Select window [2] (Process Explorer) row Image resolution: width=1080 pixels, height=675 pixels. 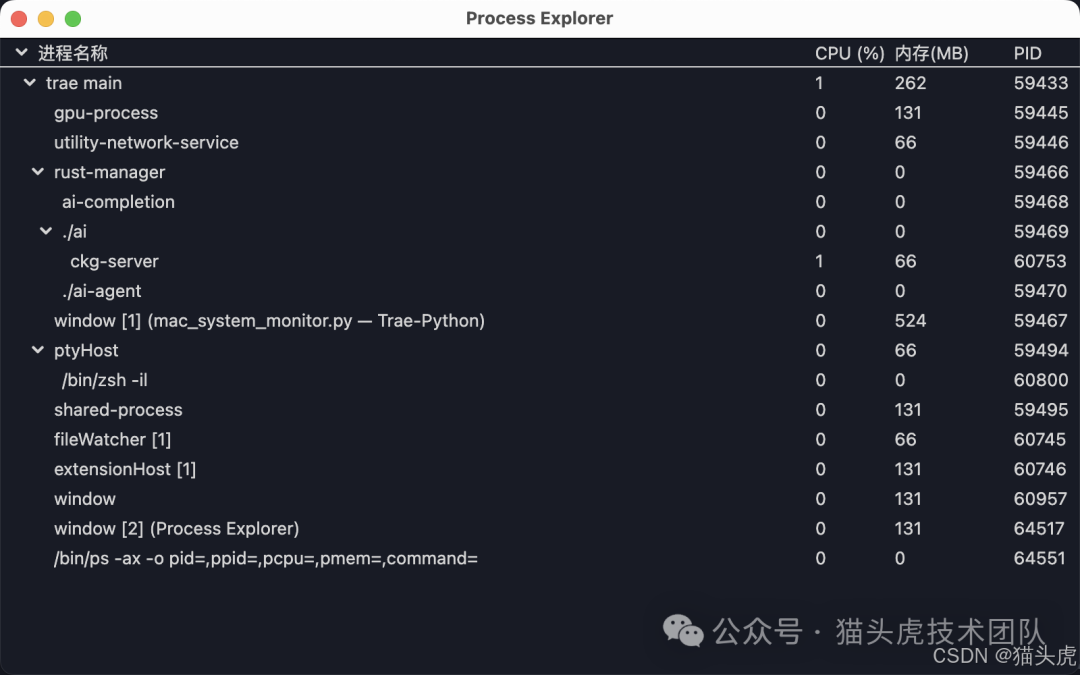176,529
